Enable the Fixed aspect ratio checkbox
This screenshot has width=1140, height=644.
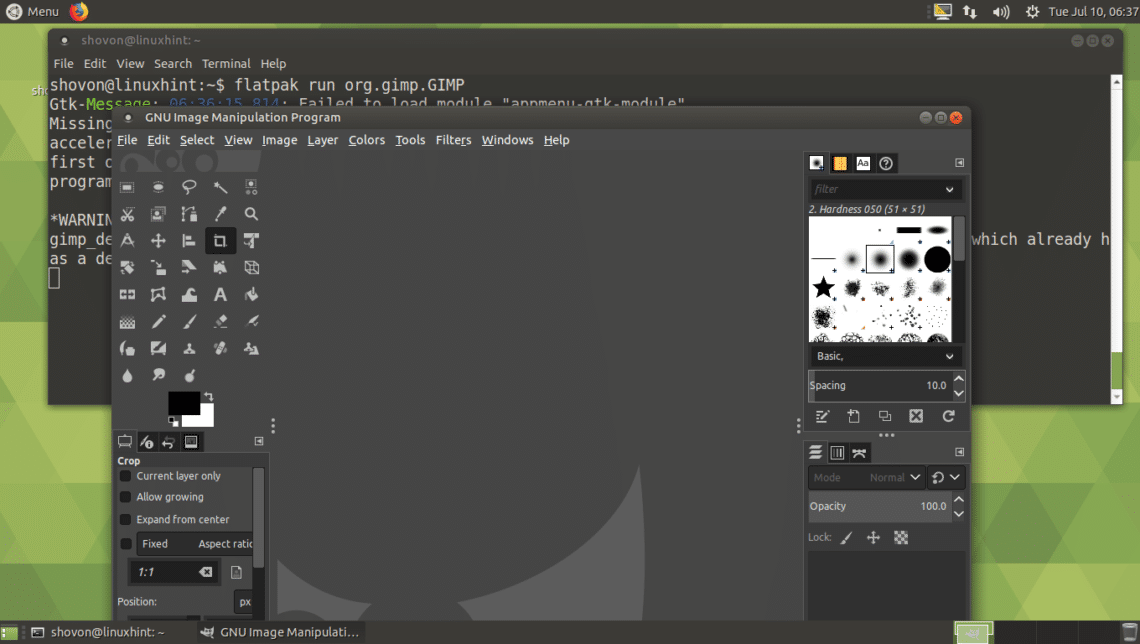click(125, 544)
